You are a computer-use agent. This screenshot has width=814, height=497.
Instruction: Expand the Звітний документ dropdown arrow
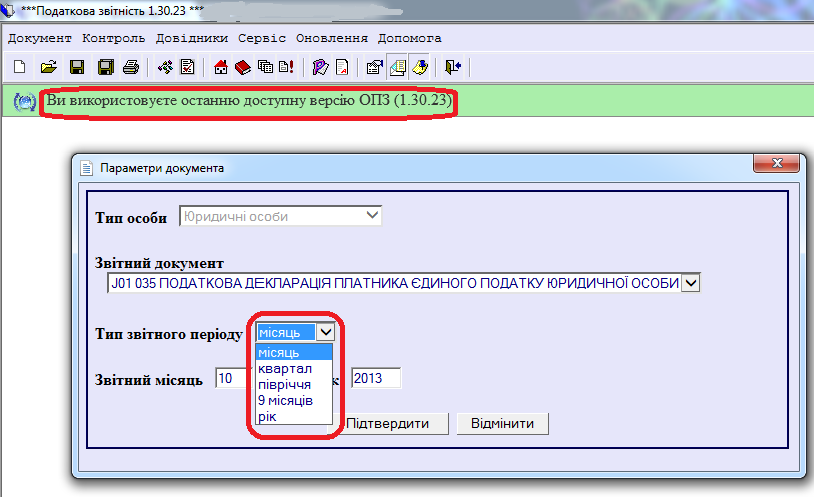692,284
